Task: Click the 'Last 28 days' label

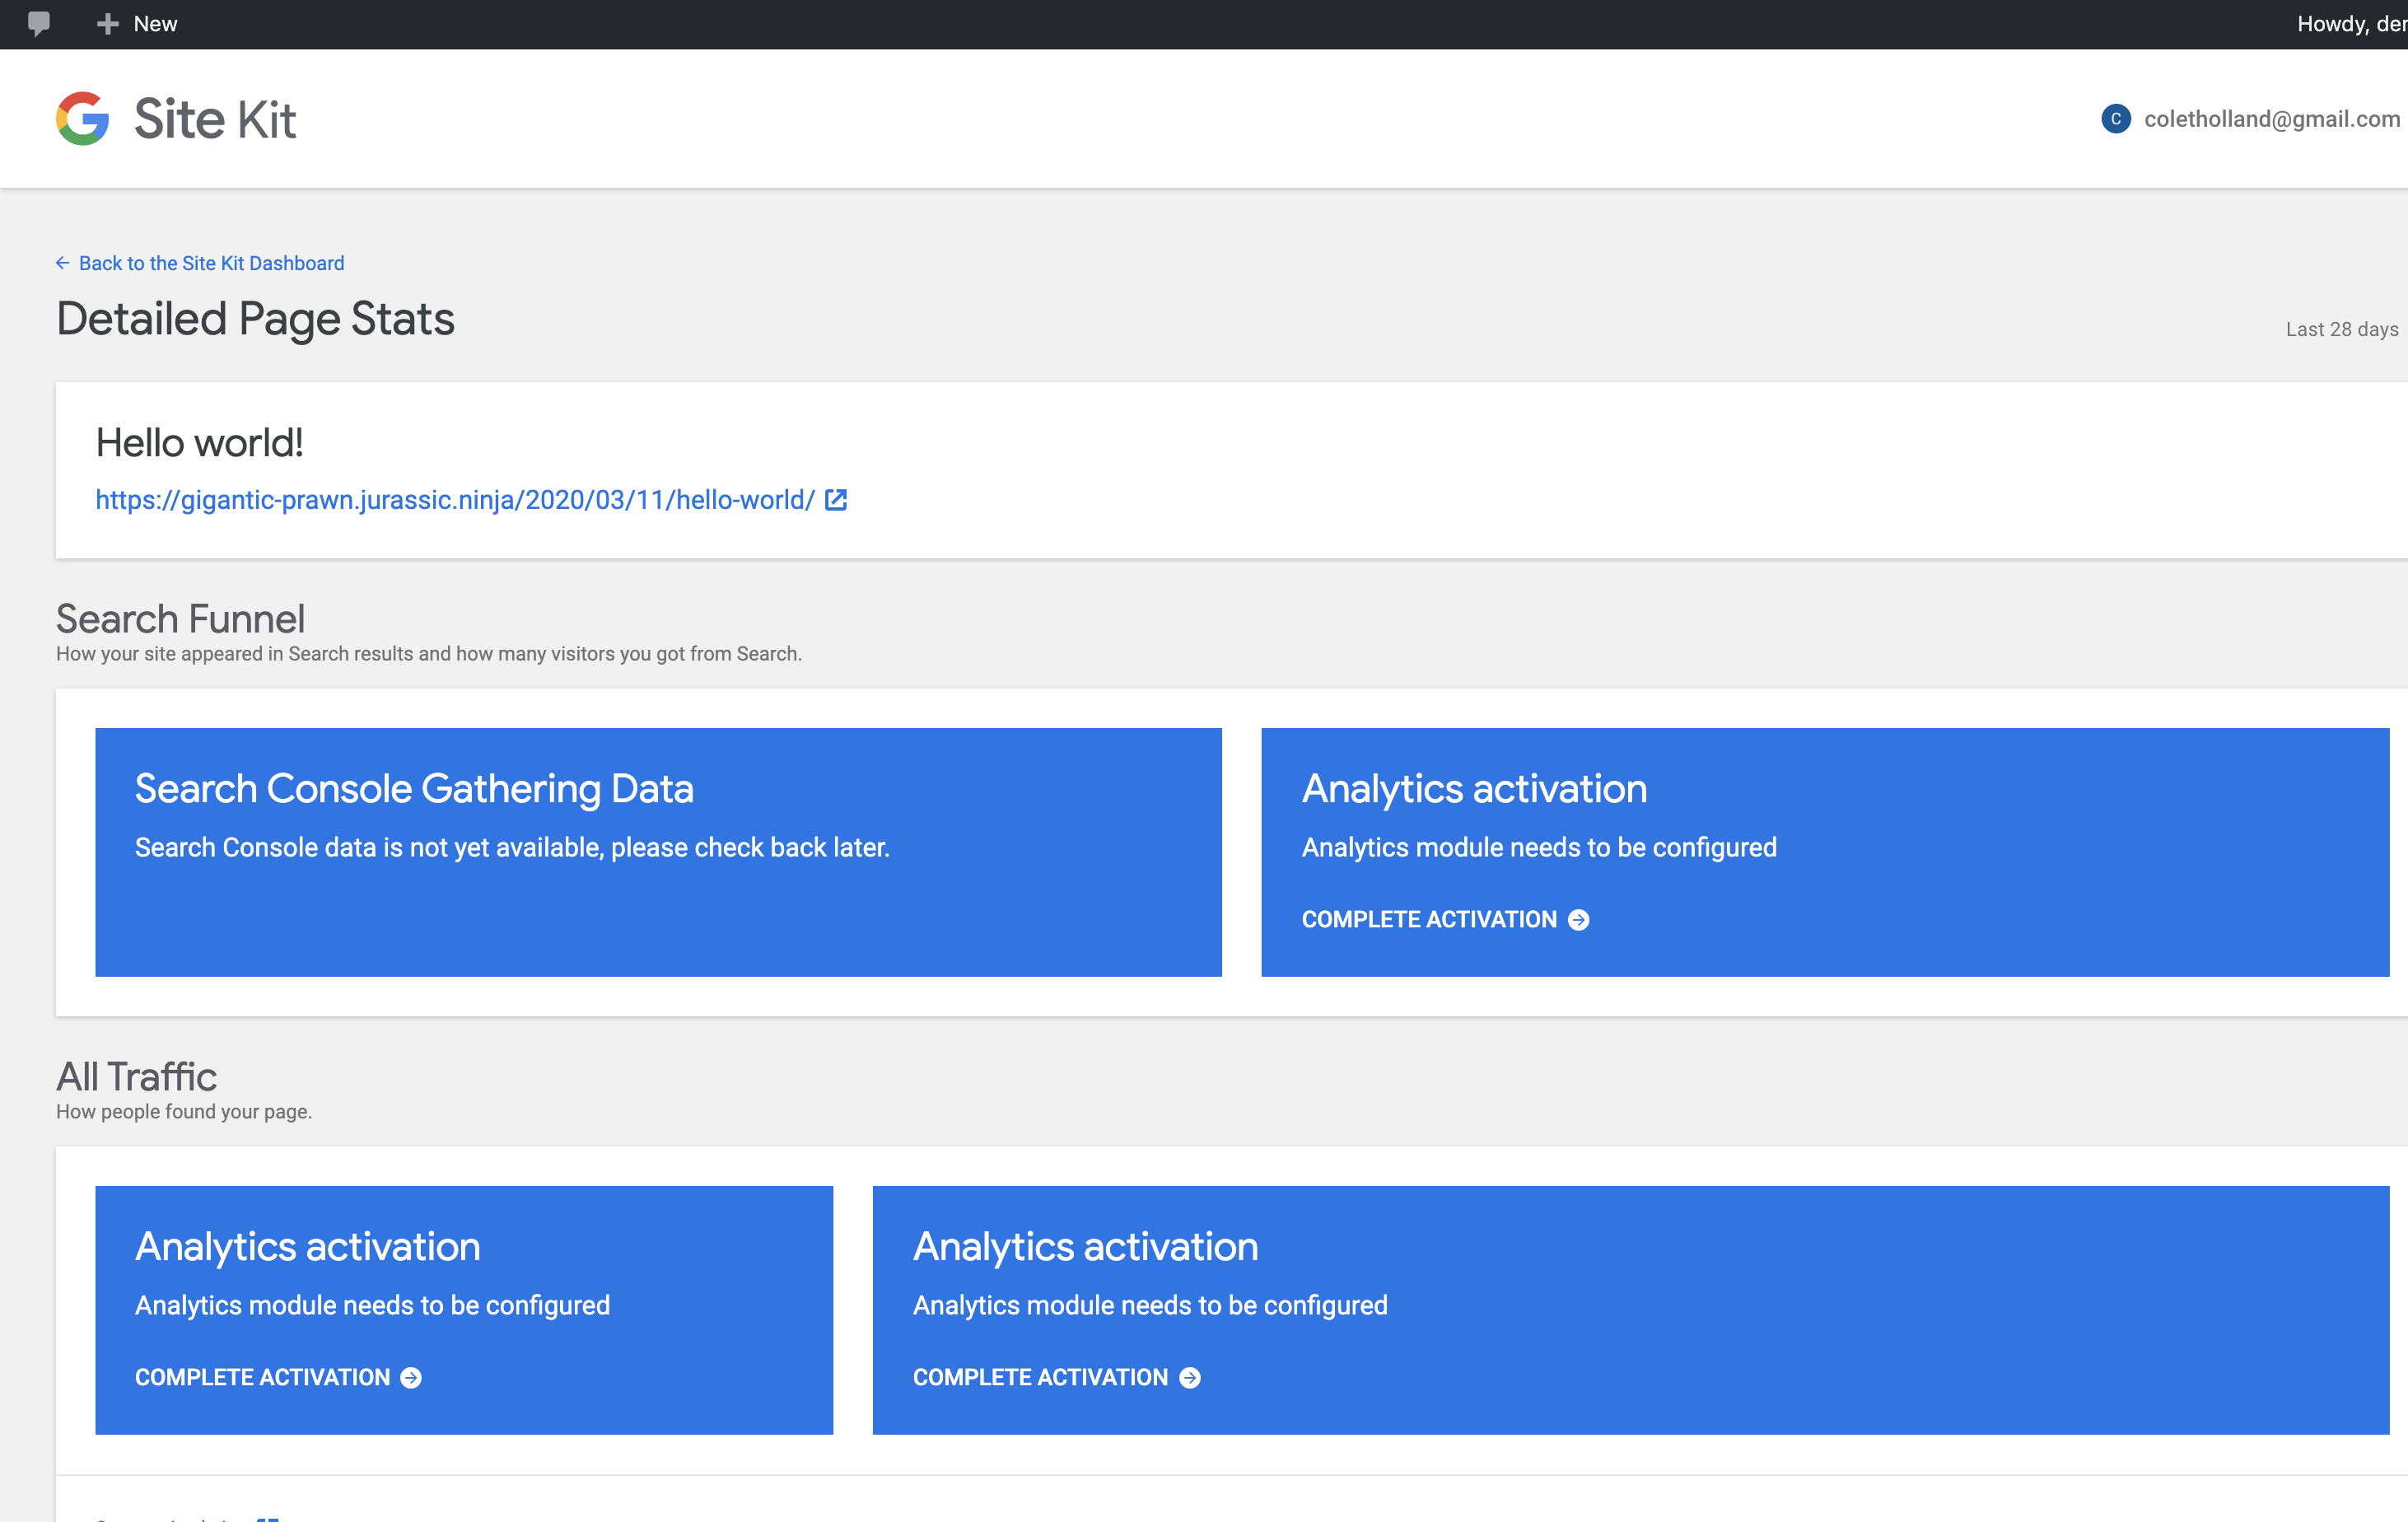Action: (x=2342, y=329)
